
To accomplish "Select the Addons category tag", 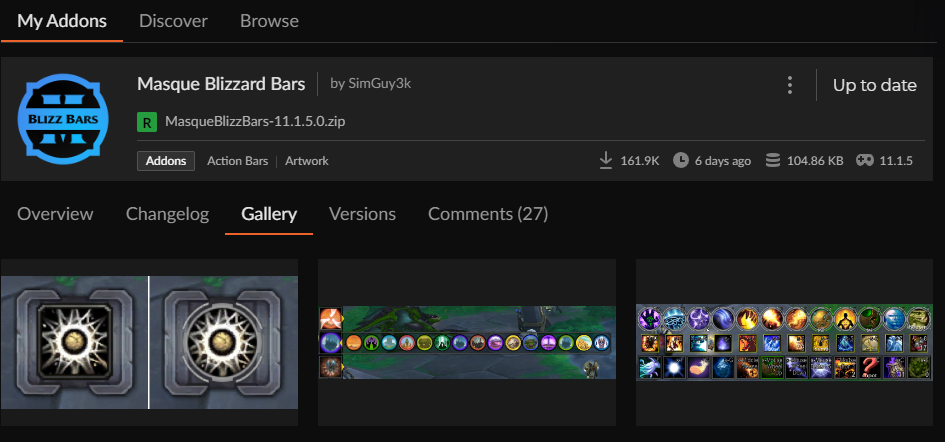I will [166, 161].
